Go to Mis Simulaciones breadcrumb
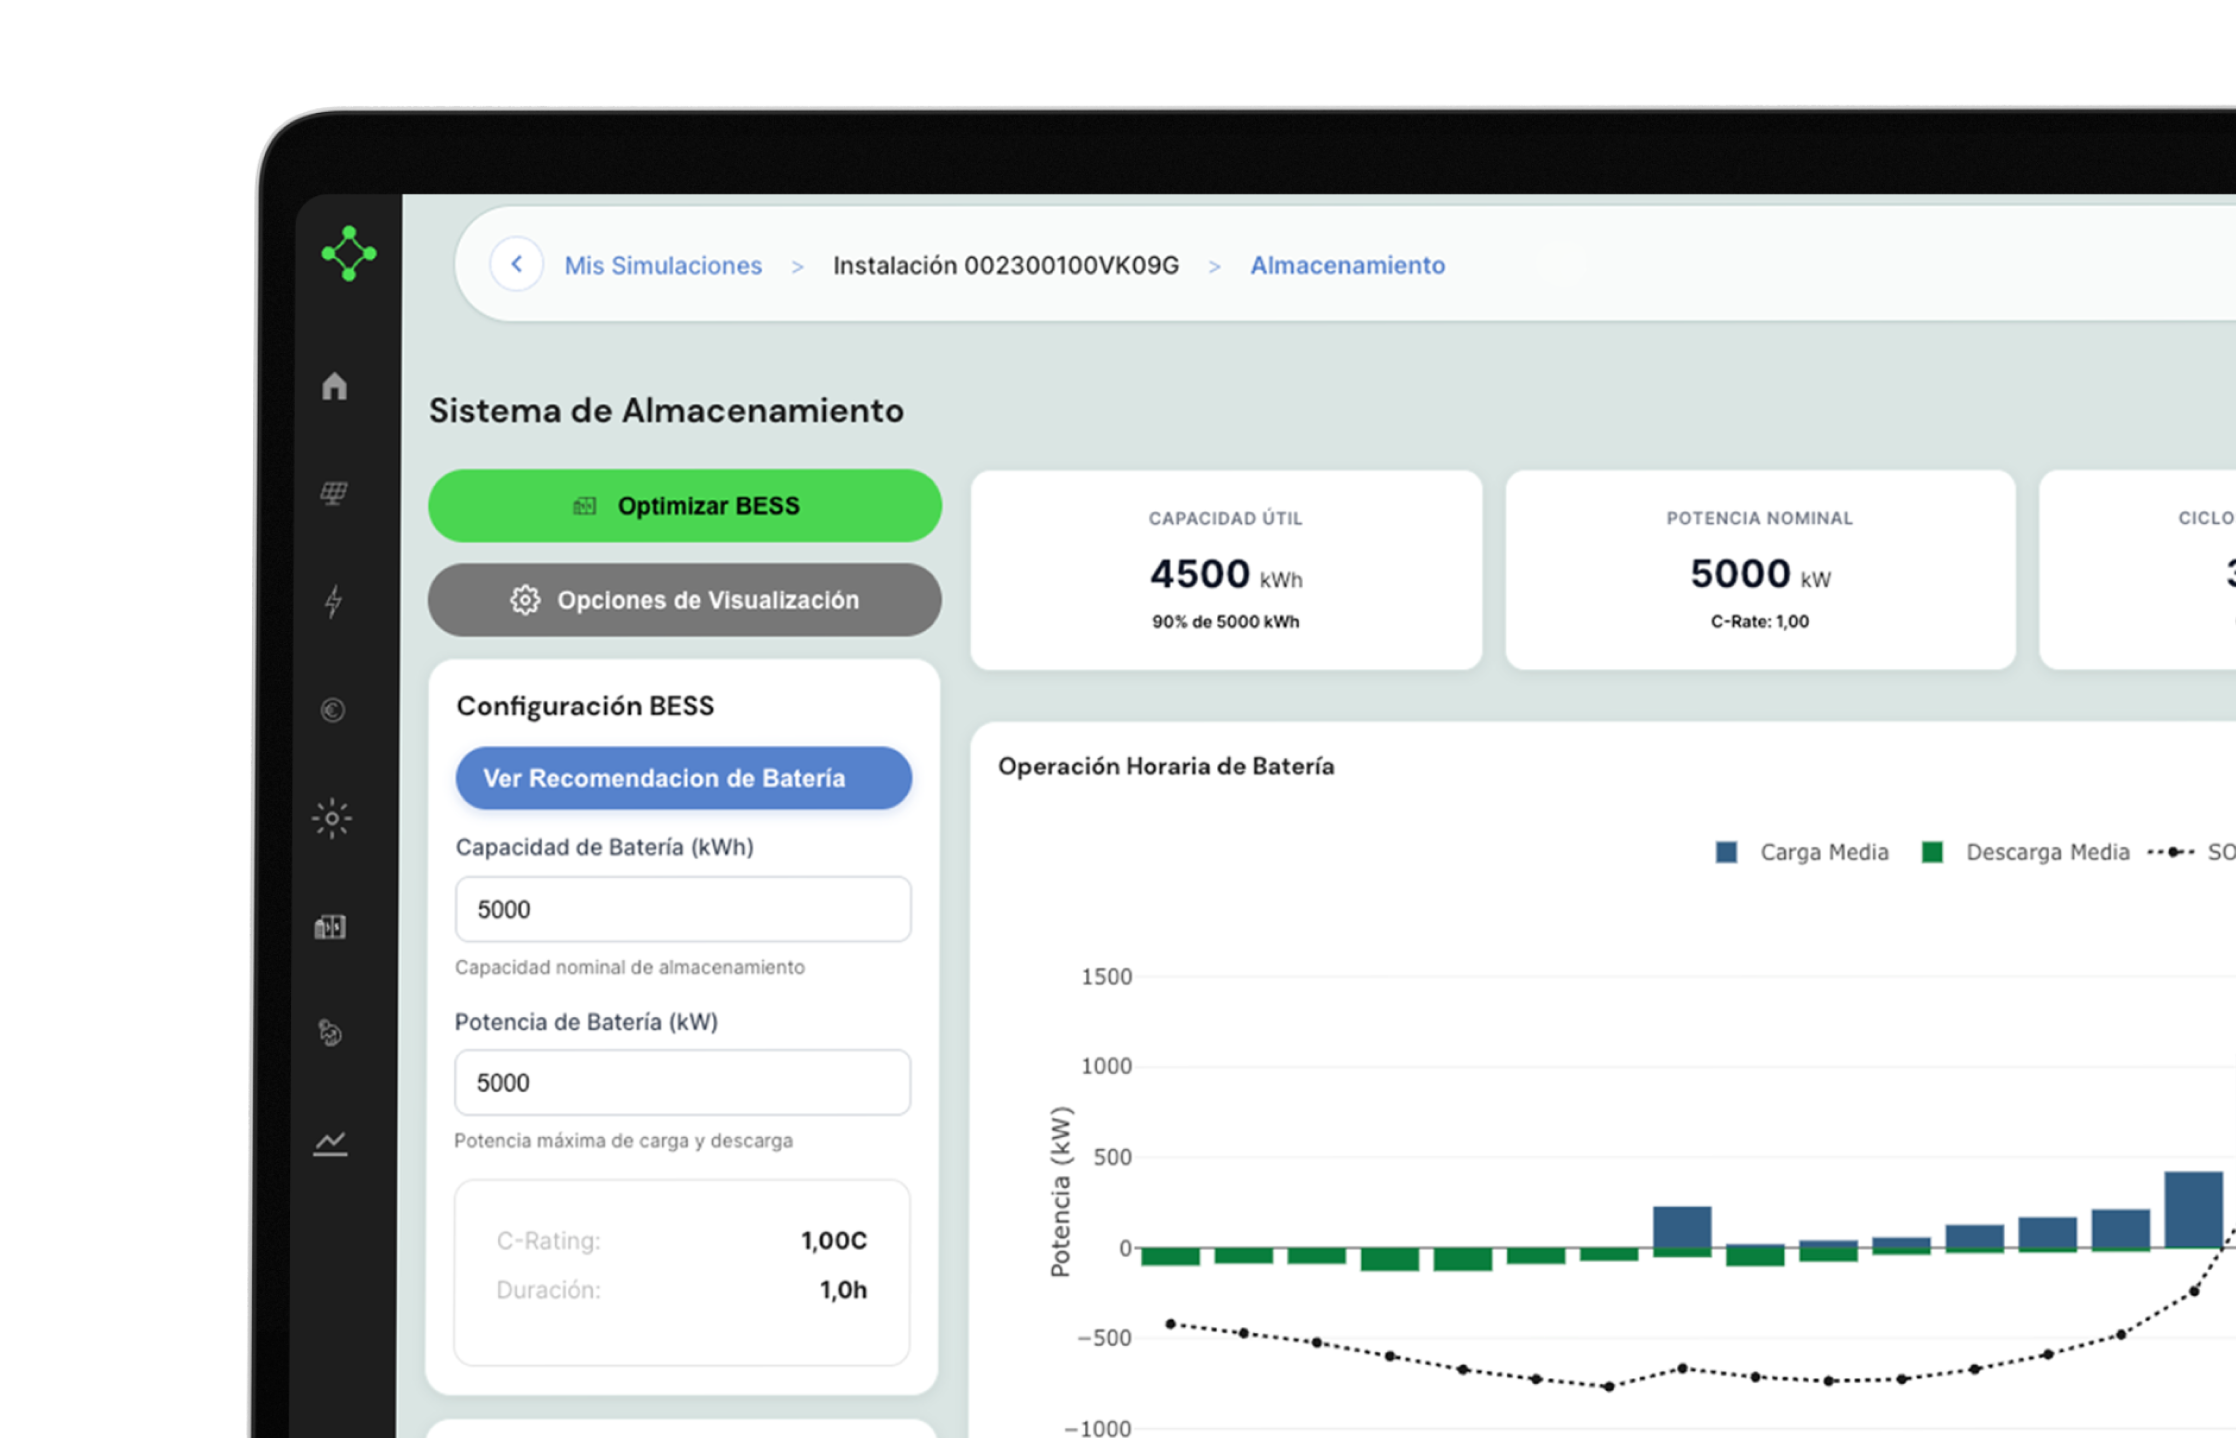 pos(663,265)
